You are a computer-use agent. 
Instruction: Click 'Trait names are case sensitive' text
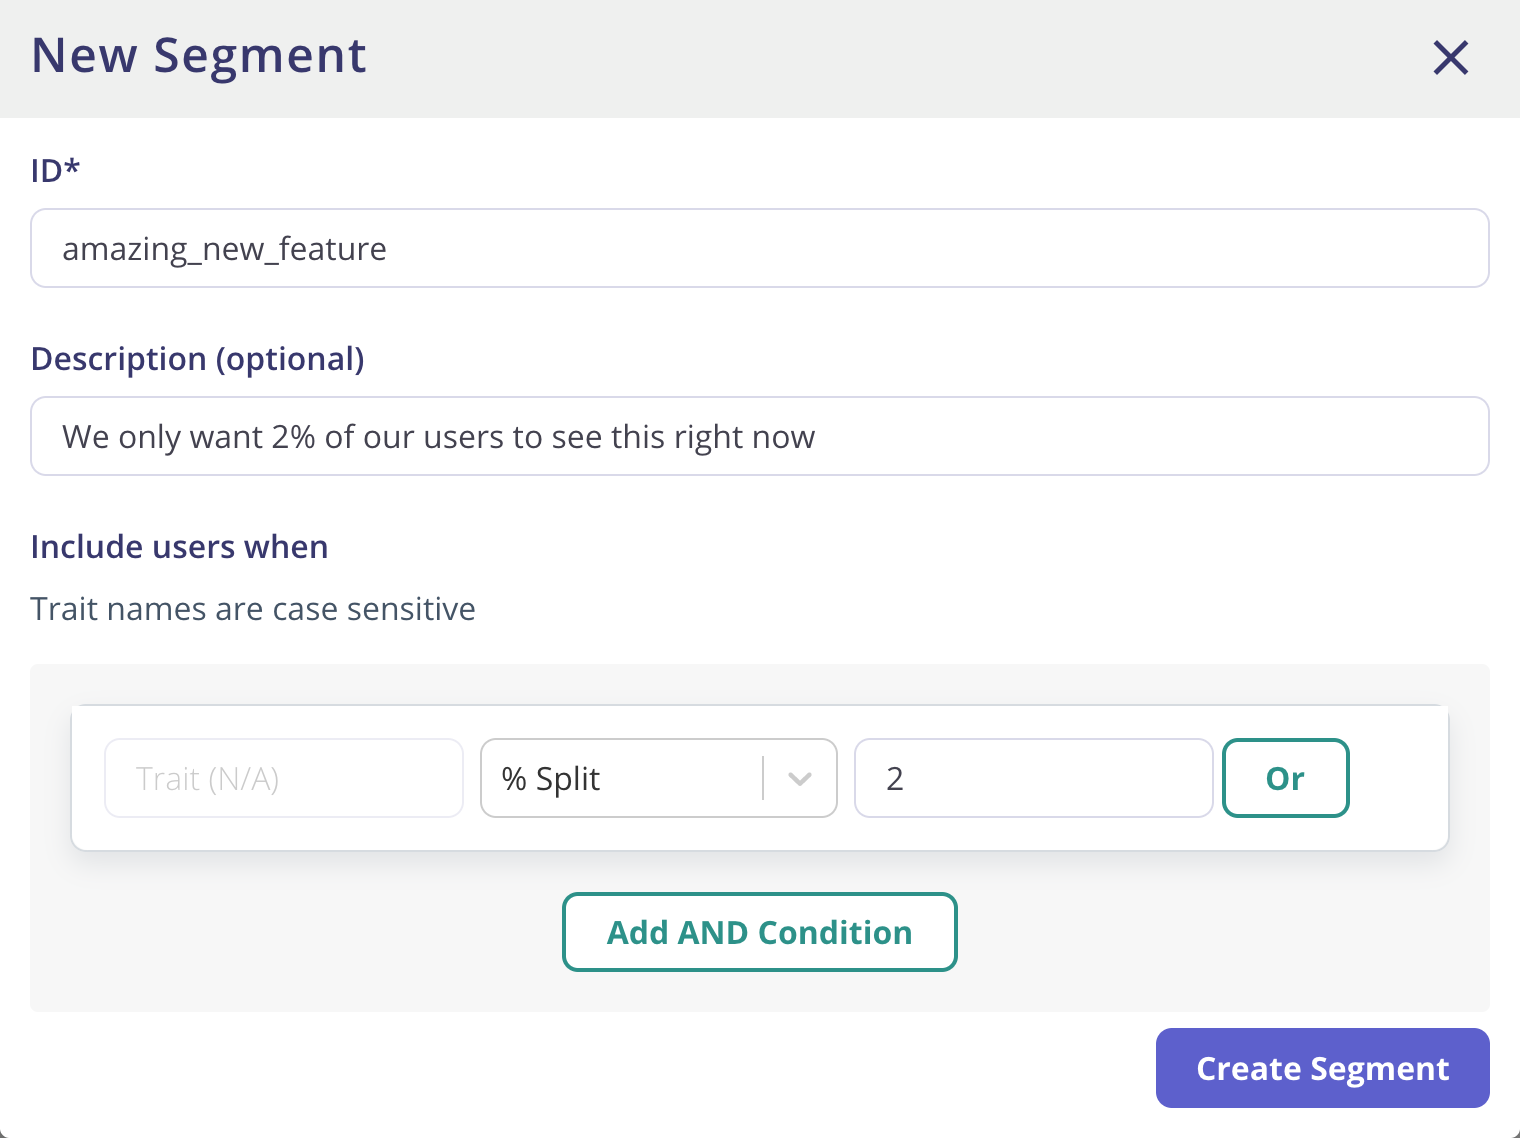(x=253, y=609)
